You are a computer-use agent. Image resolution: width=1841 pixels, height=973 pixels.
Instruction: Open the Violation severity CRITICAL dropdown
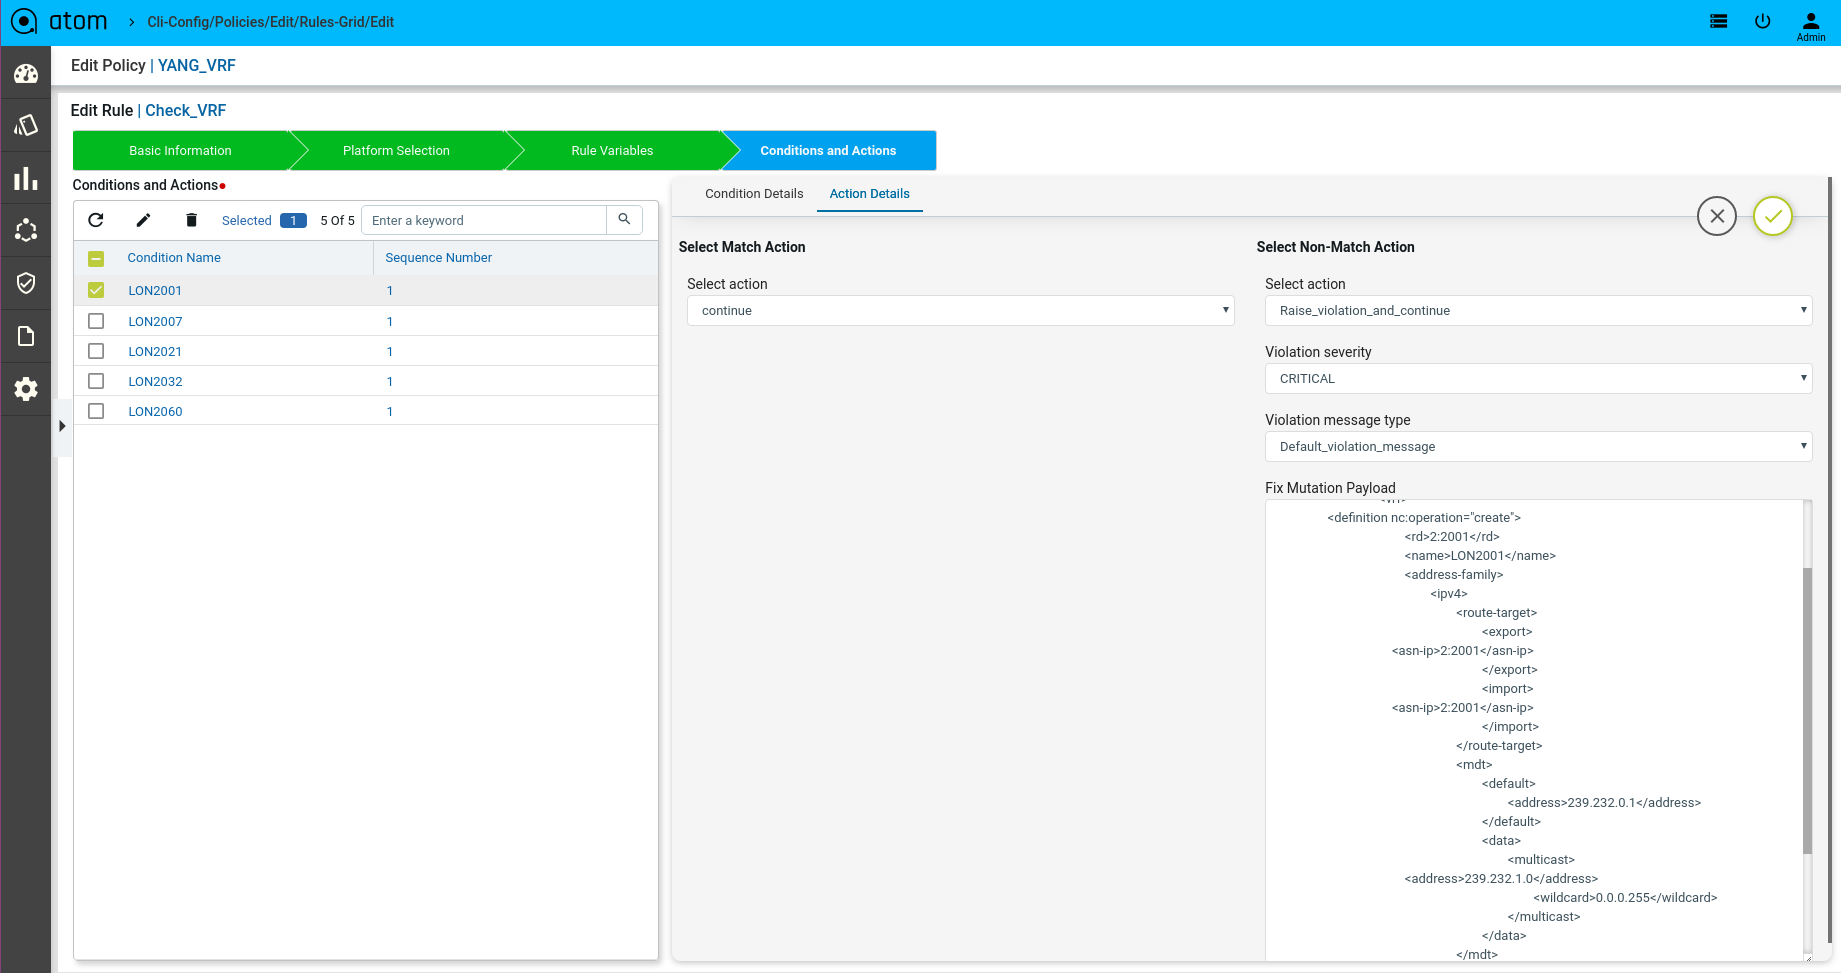click(x=1538, y=379)
